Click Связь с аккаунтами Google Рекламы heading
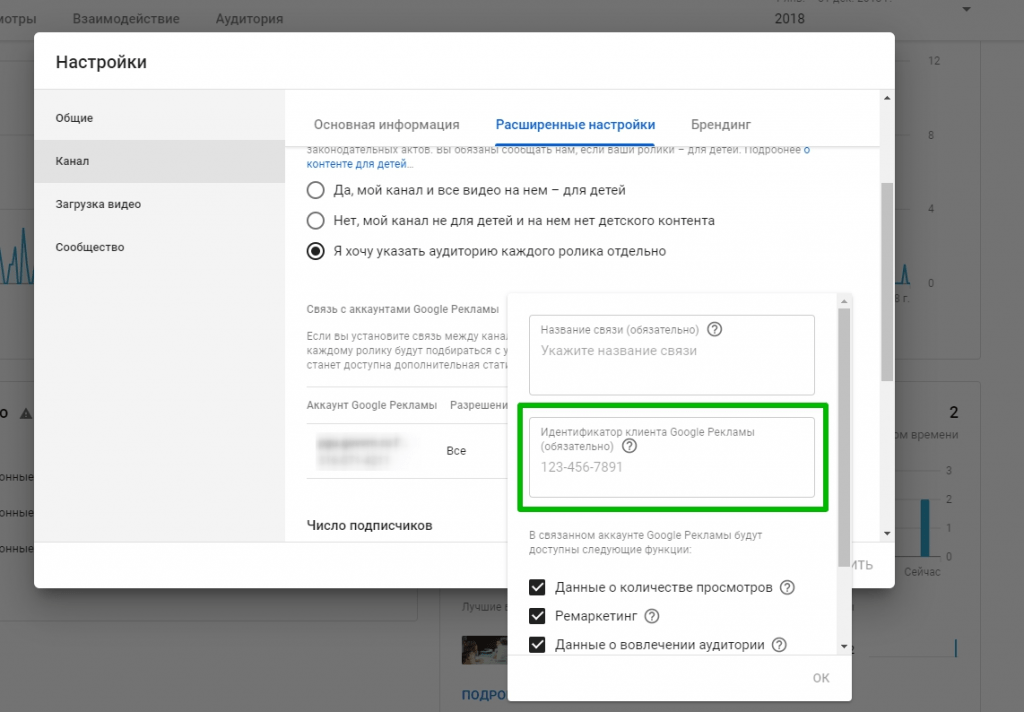 [x=403, y=309]
